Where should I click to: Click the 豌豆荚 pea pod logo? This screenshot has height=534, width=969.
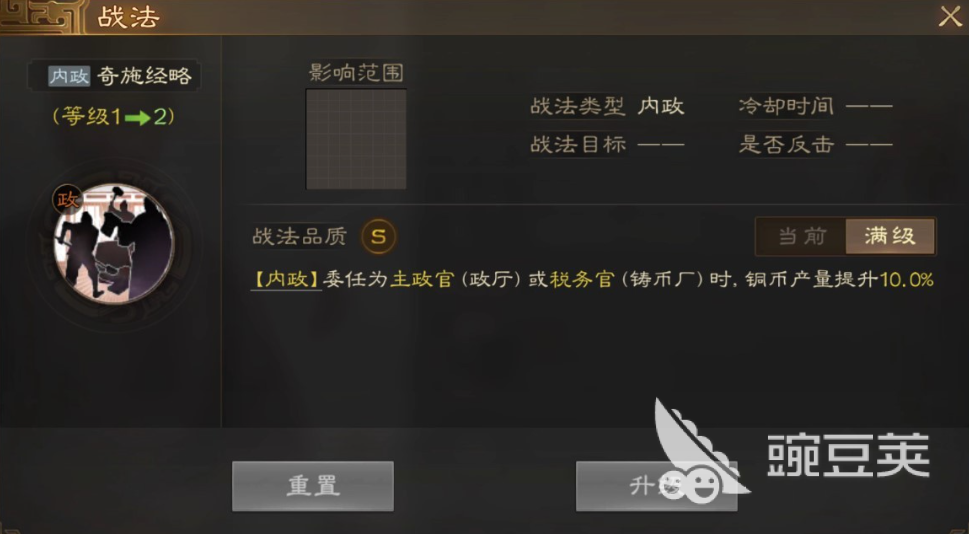701,450
